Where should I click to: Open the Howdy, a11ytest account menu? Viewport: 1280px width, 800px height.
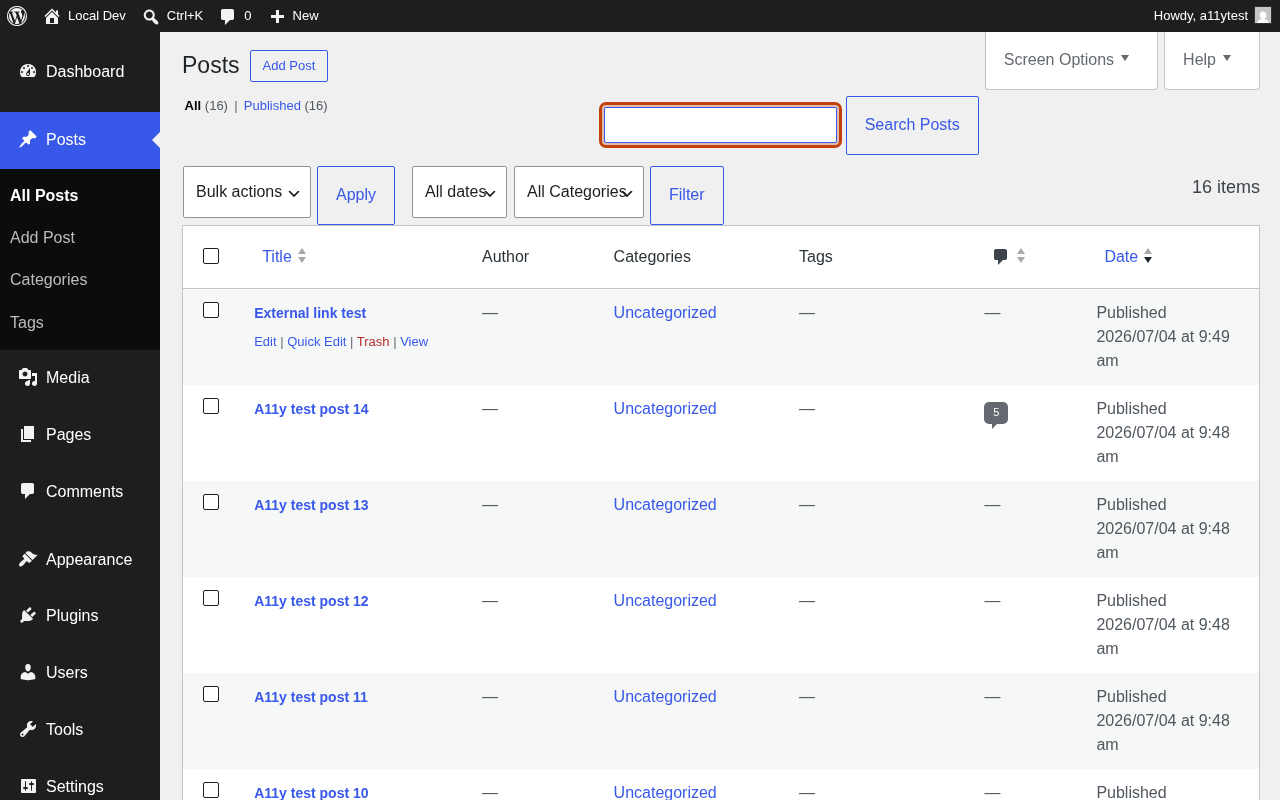pyautogui.click(x=1212, y=16)
